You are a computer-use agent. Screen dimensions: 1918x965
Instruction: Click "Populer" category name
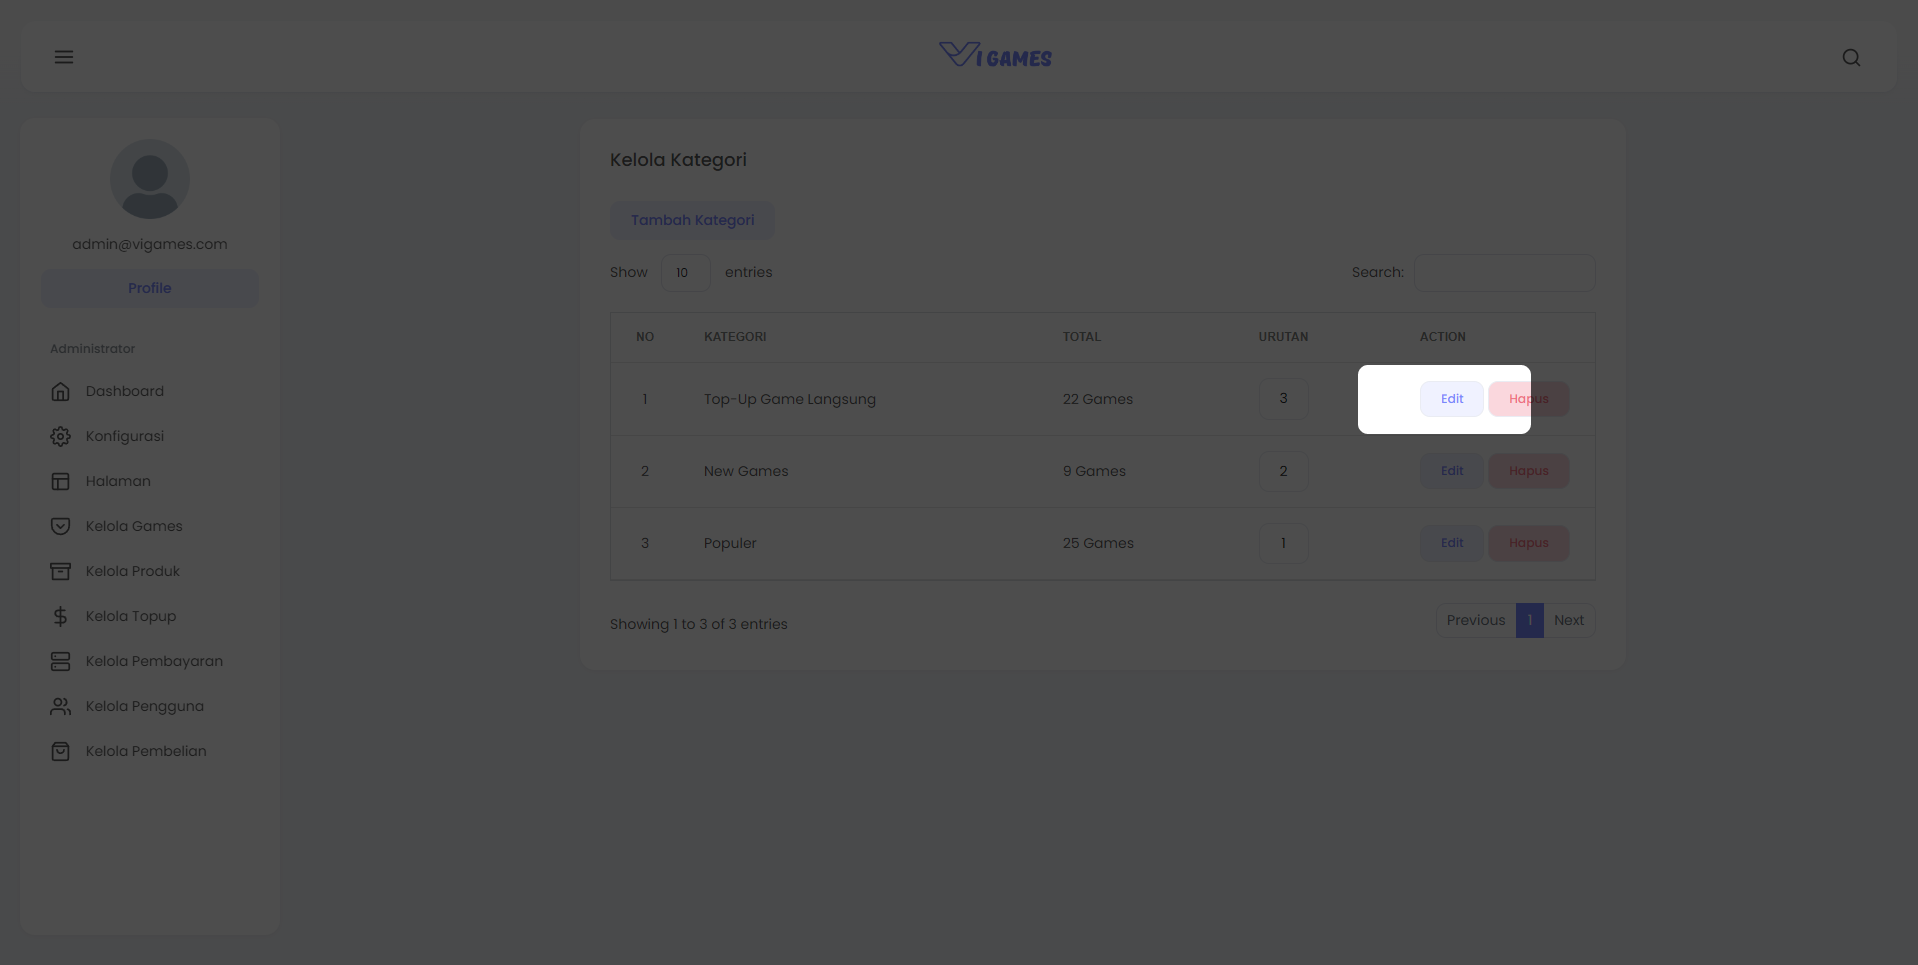click(730, 543)
